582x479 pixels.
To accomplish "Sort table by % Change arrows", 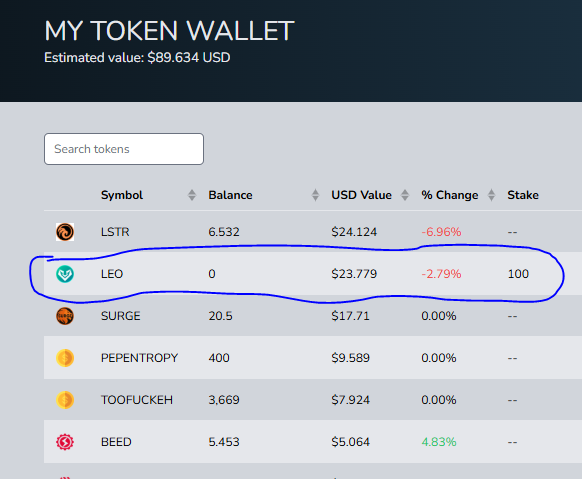I will [491, 195].
